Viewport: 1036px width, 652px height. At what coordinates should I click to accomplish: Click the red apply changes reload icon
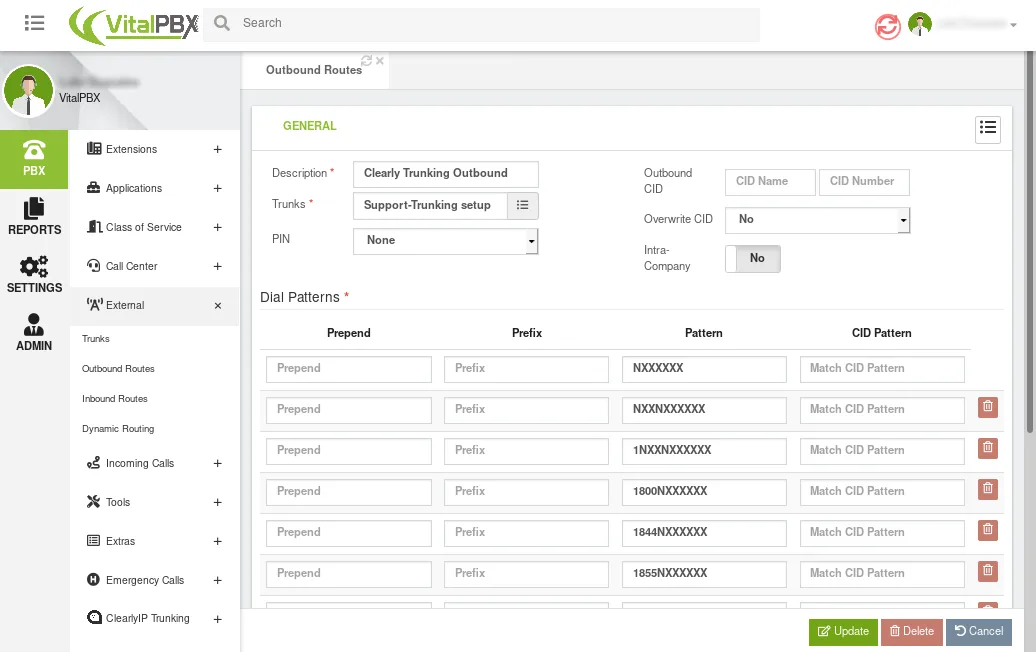887,26
